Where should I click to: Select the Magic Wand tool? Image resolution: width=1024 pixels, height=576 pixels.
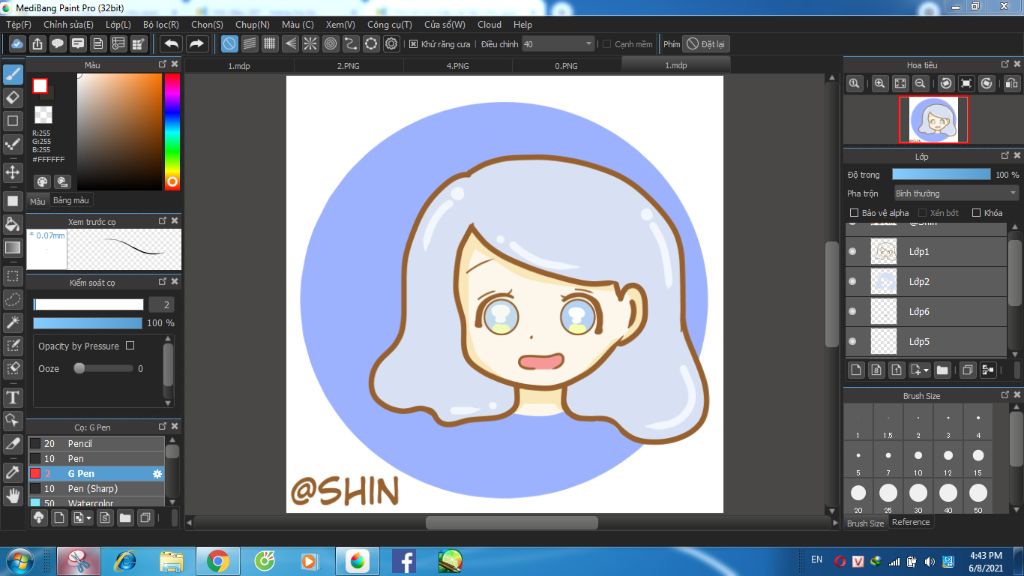point(12,322)
